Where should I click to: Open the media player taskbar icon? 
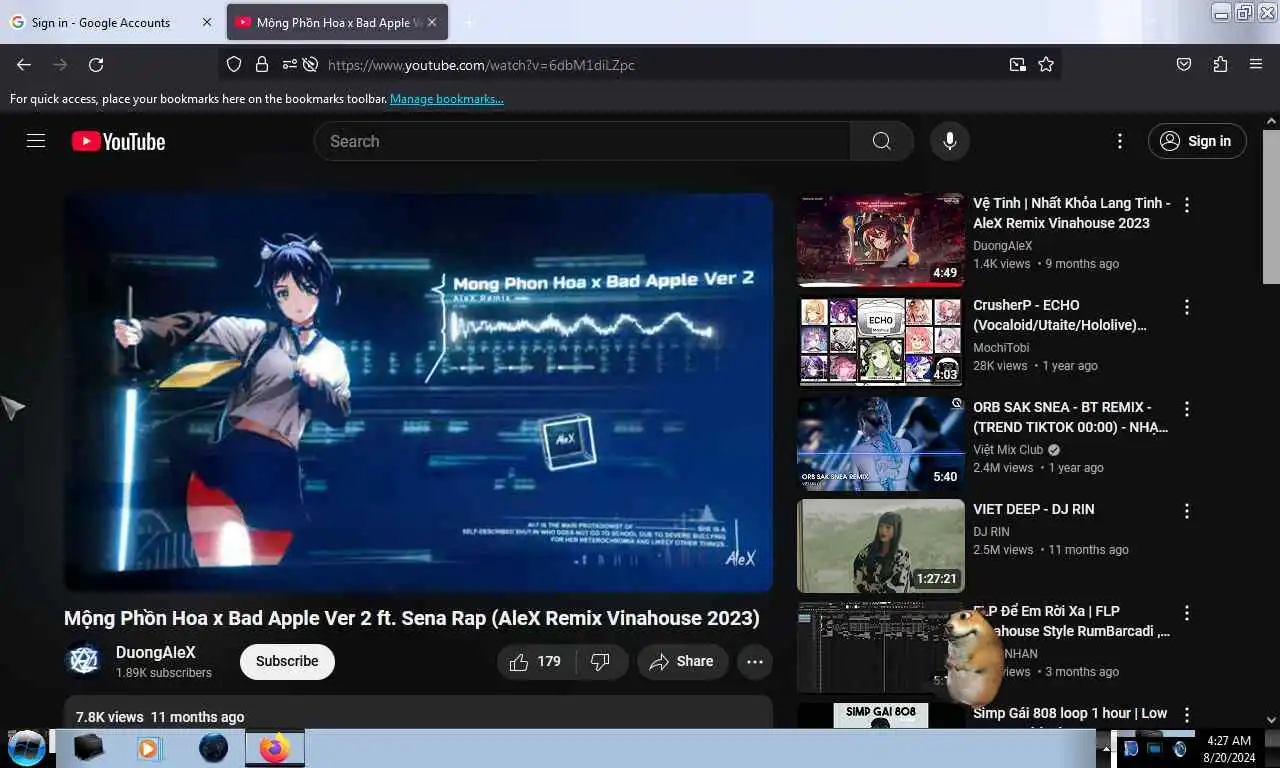(150, 748)
